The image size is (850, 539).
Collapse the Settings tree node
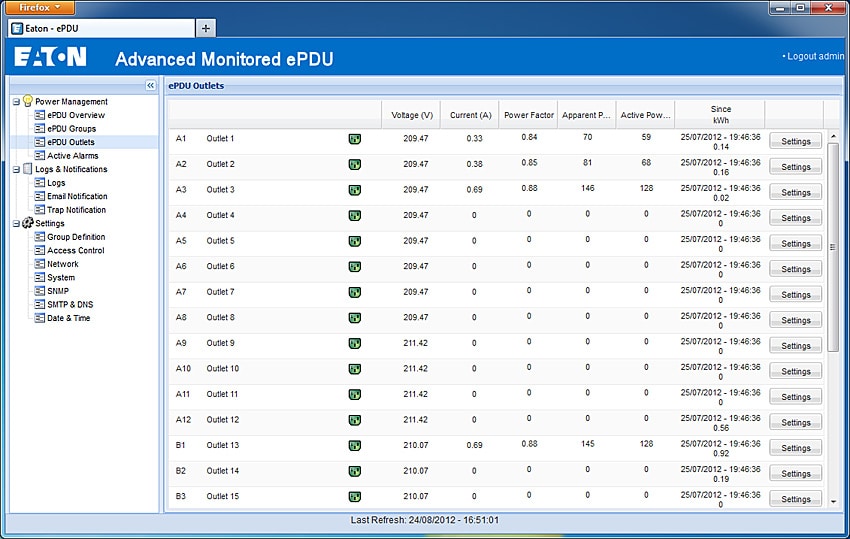tap(16, 223)
